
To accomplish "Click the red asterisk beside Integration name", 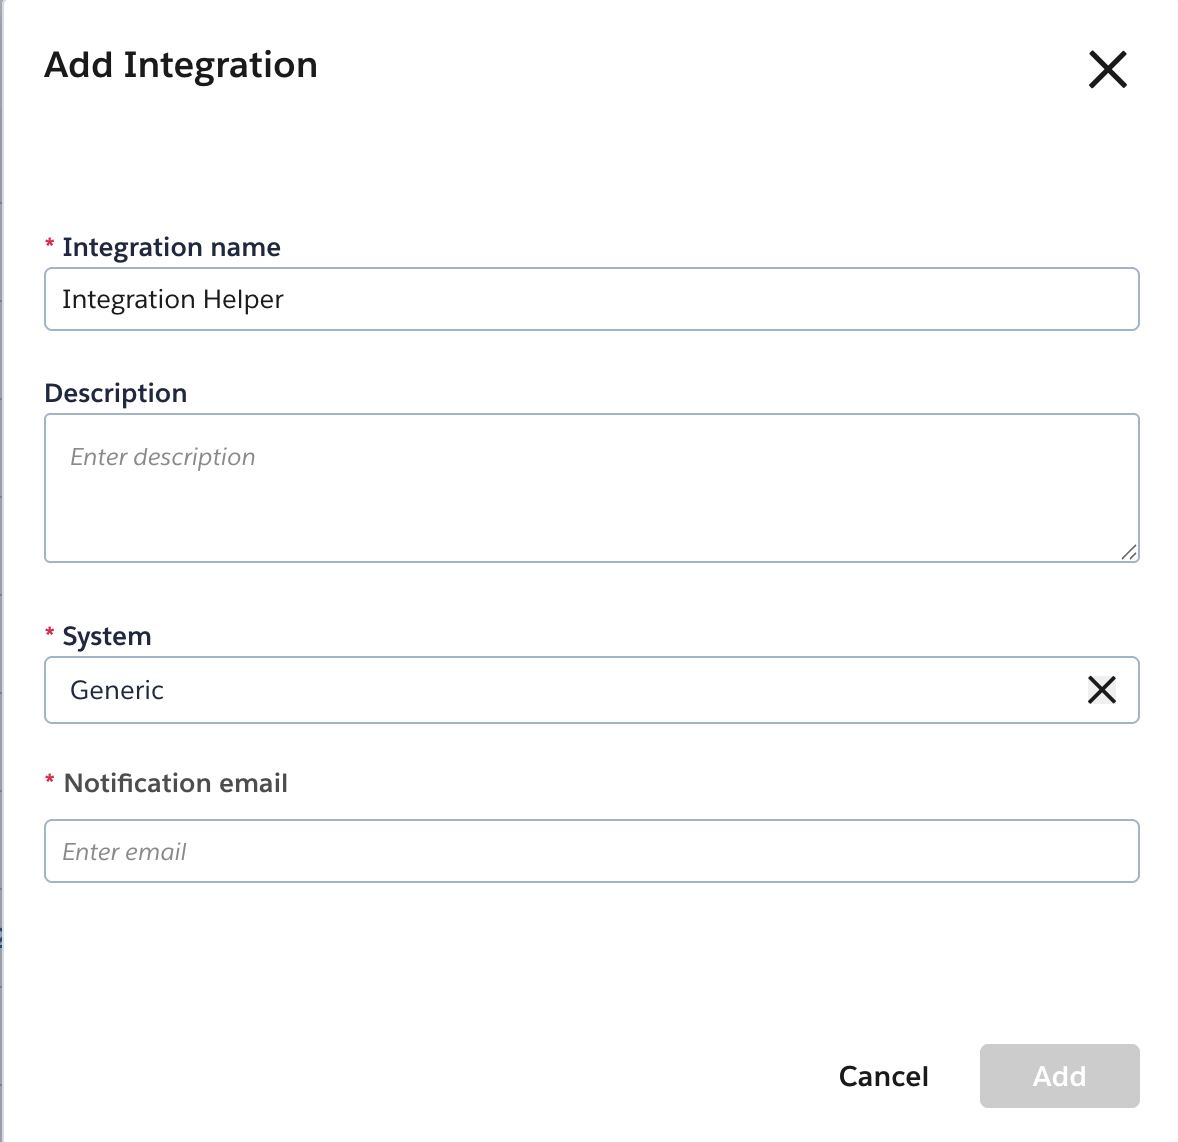I will click(50, 246).
